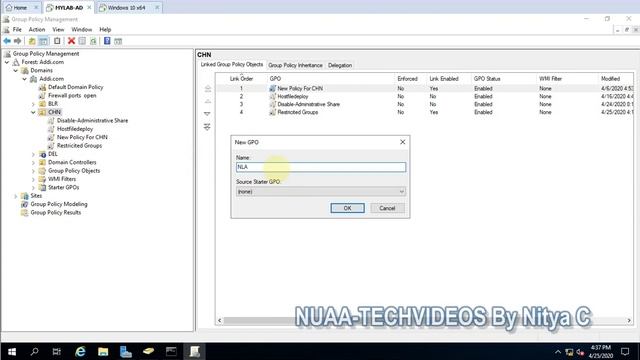The width and height of the screenshot is (640, 360).
Task: Expand the Group Policy Objects node
Action: pyautogui.click(x=33, y=171)
